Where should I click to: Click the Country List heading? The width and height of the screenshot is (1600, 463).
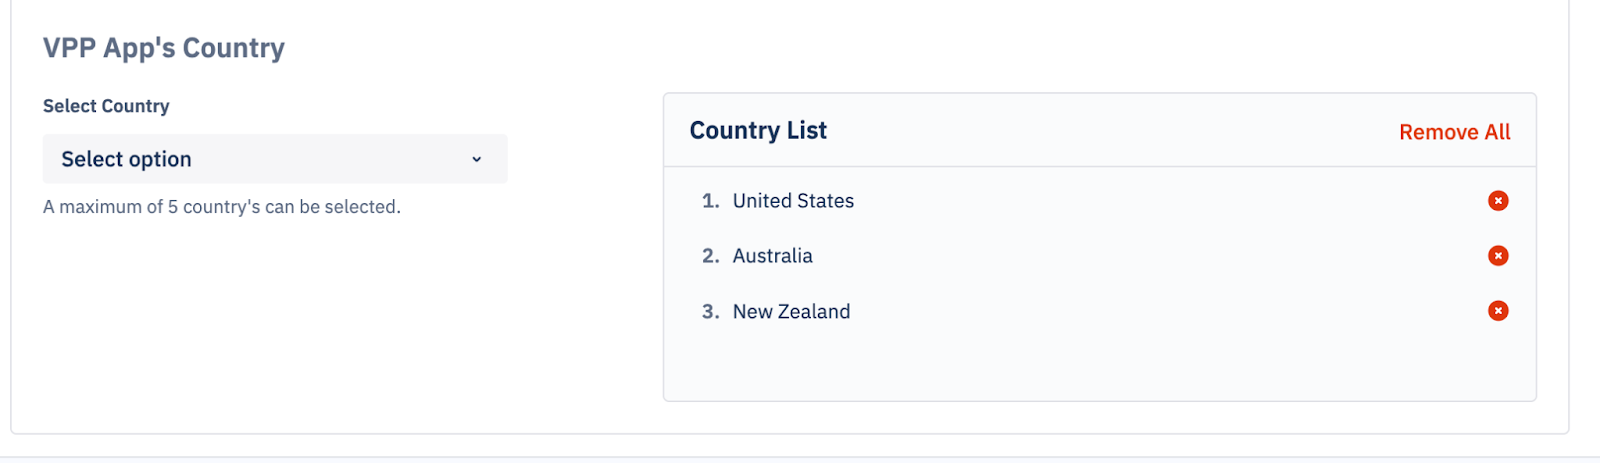pos(758,131)
